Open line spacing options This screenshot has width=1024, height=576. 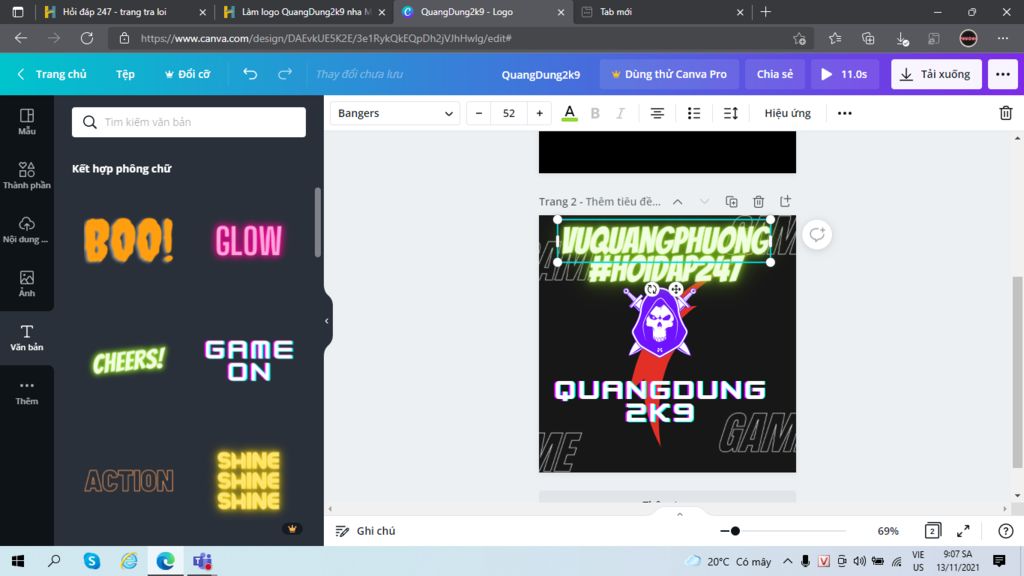pos(730,113)
